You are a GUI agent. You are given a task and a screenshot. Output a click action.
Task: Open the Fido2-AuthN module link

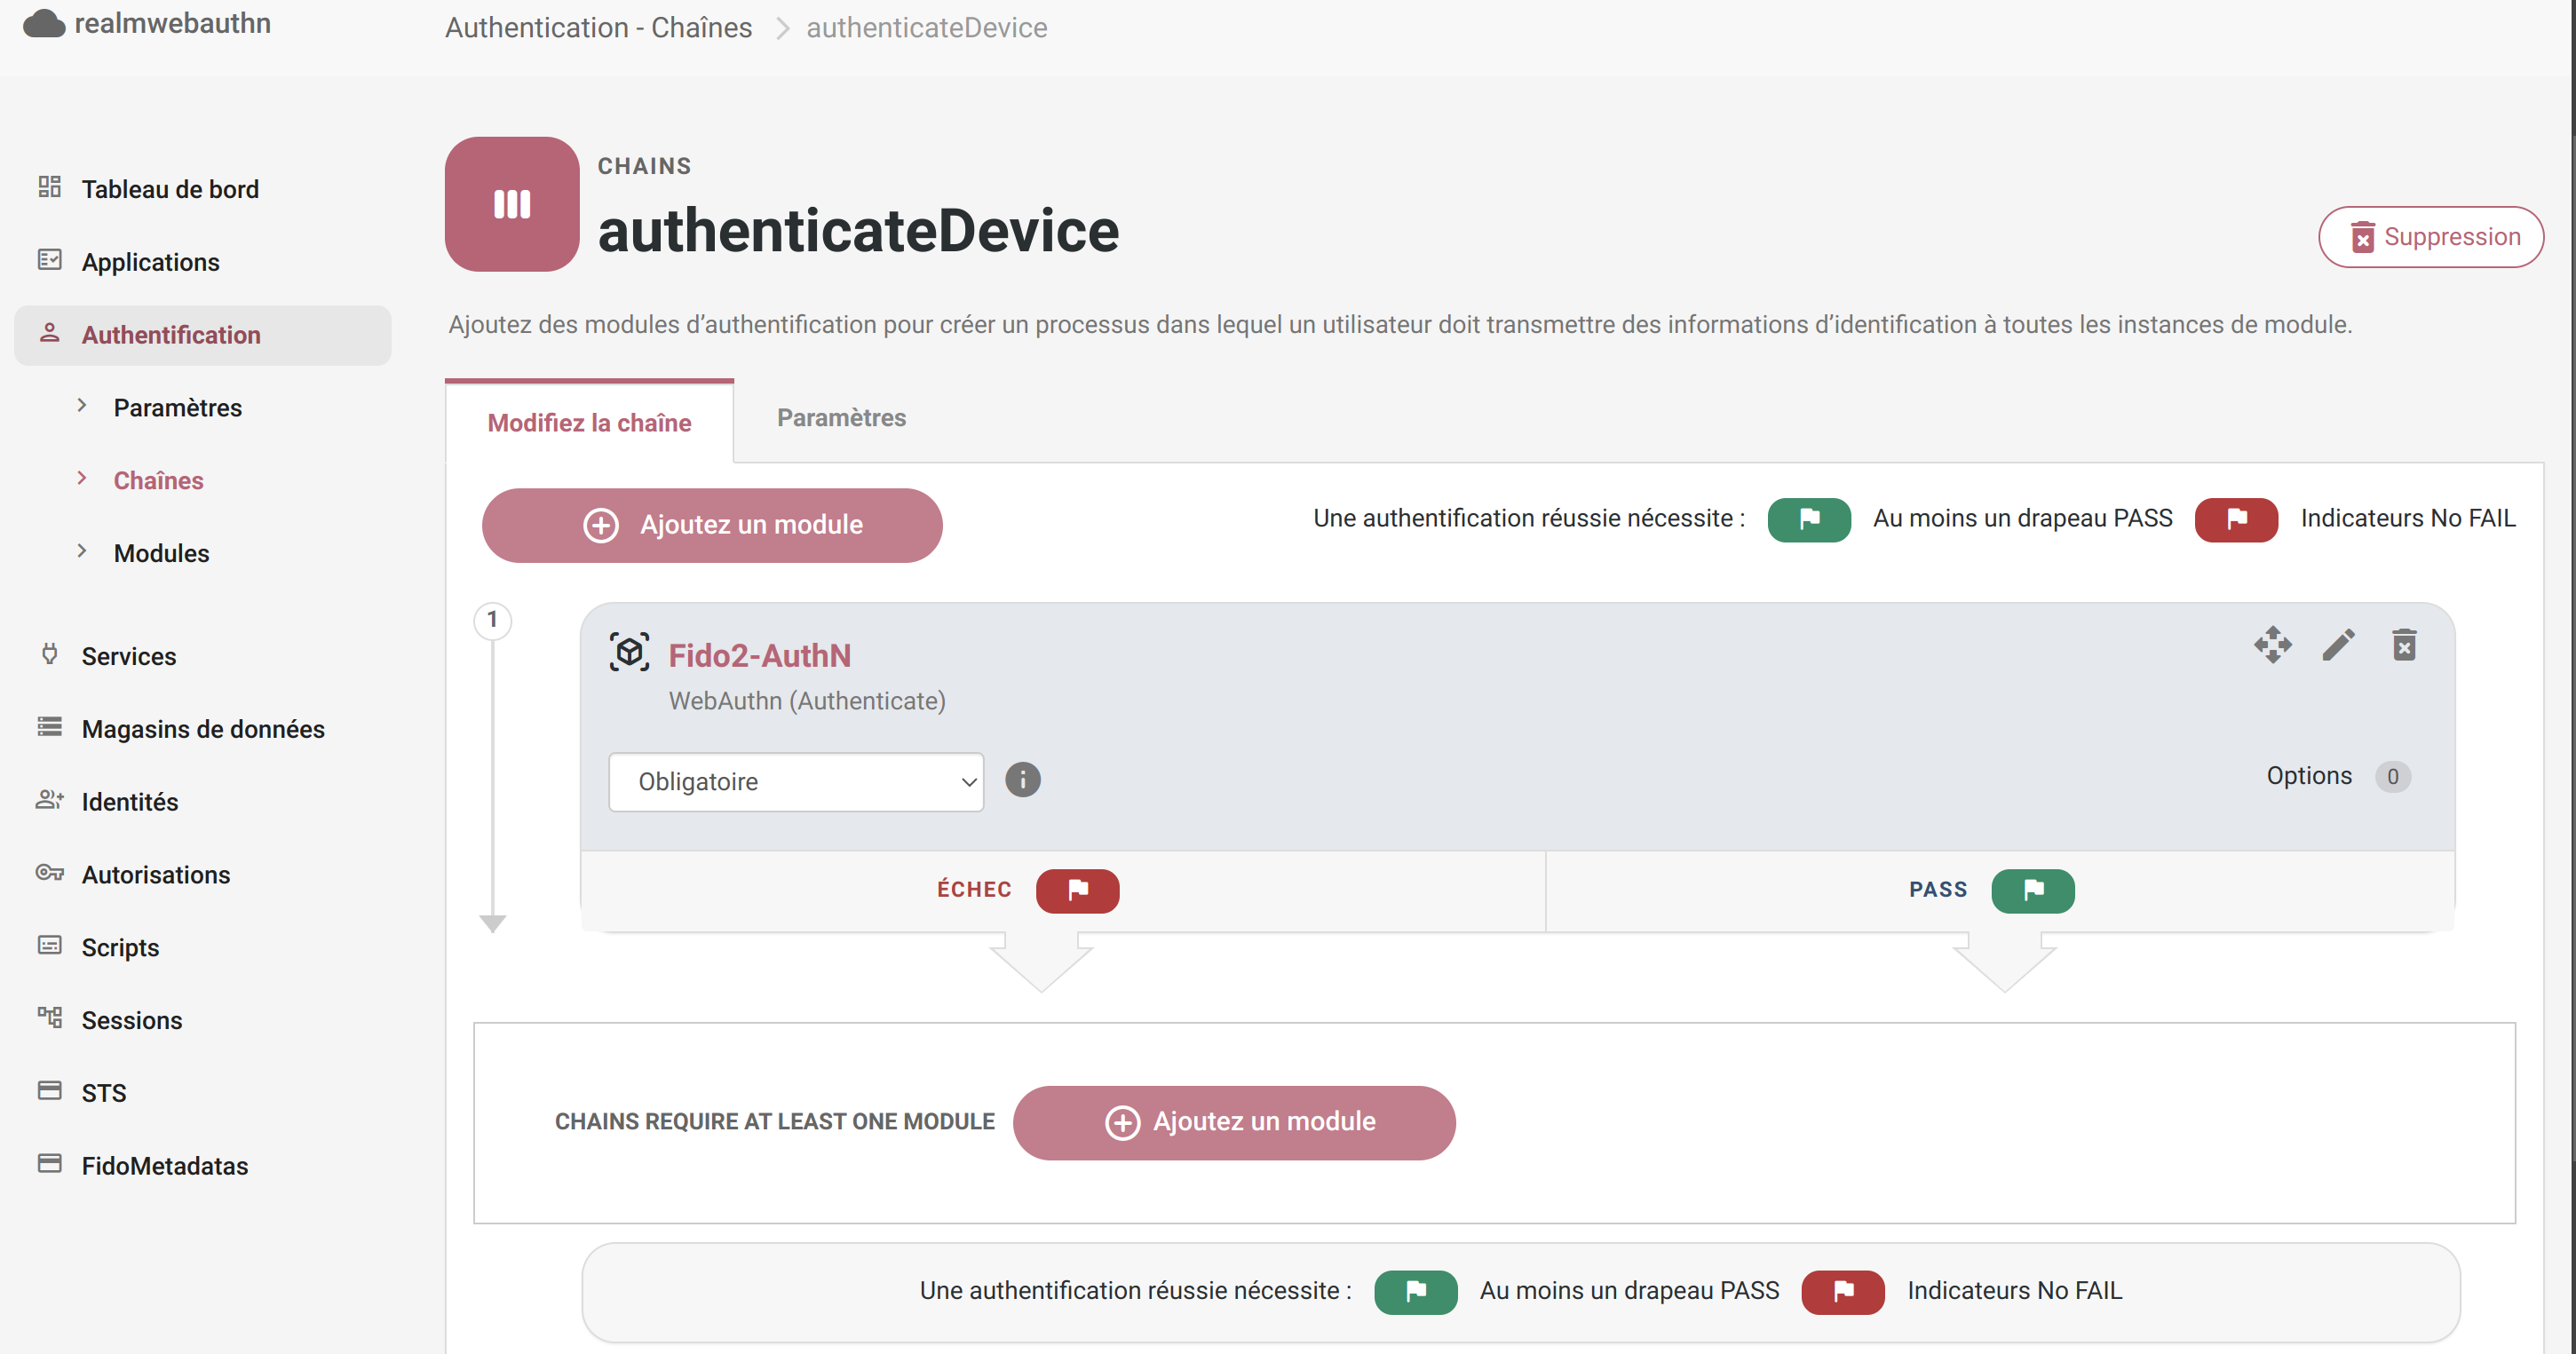pyautogui.click(x=760, y=655)
